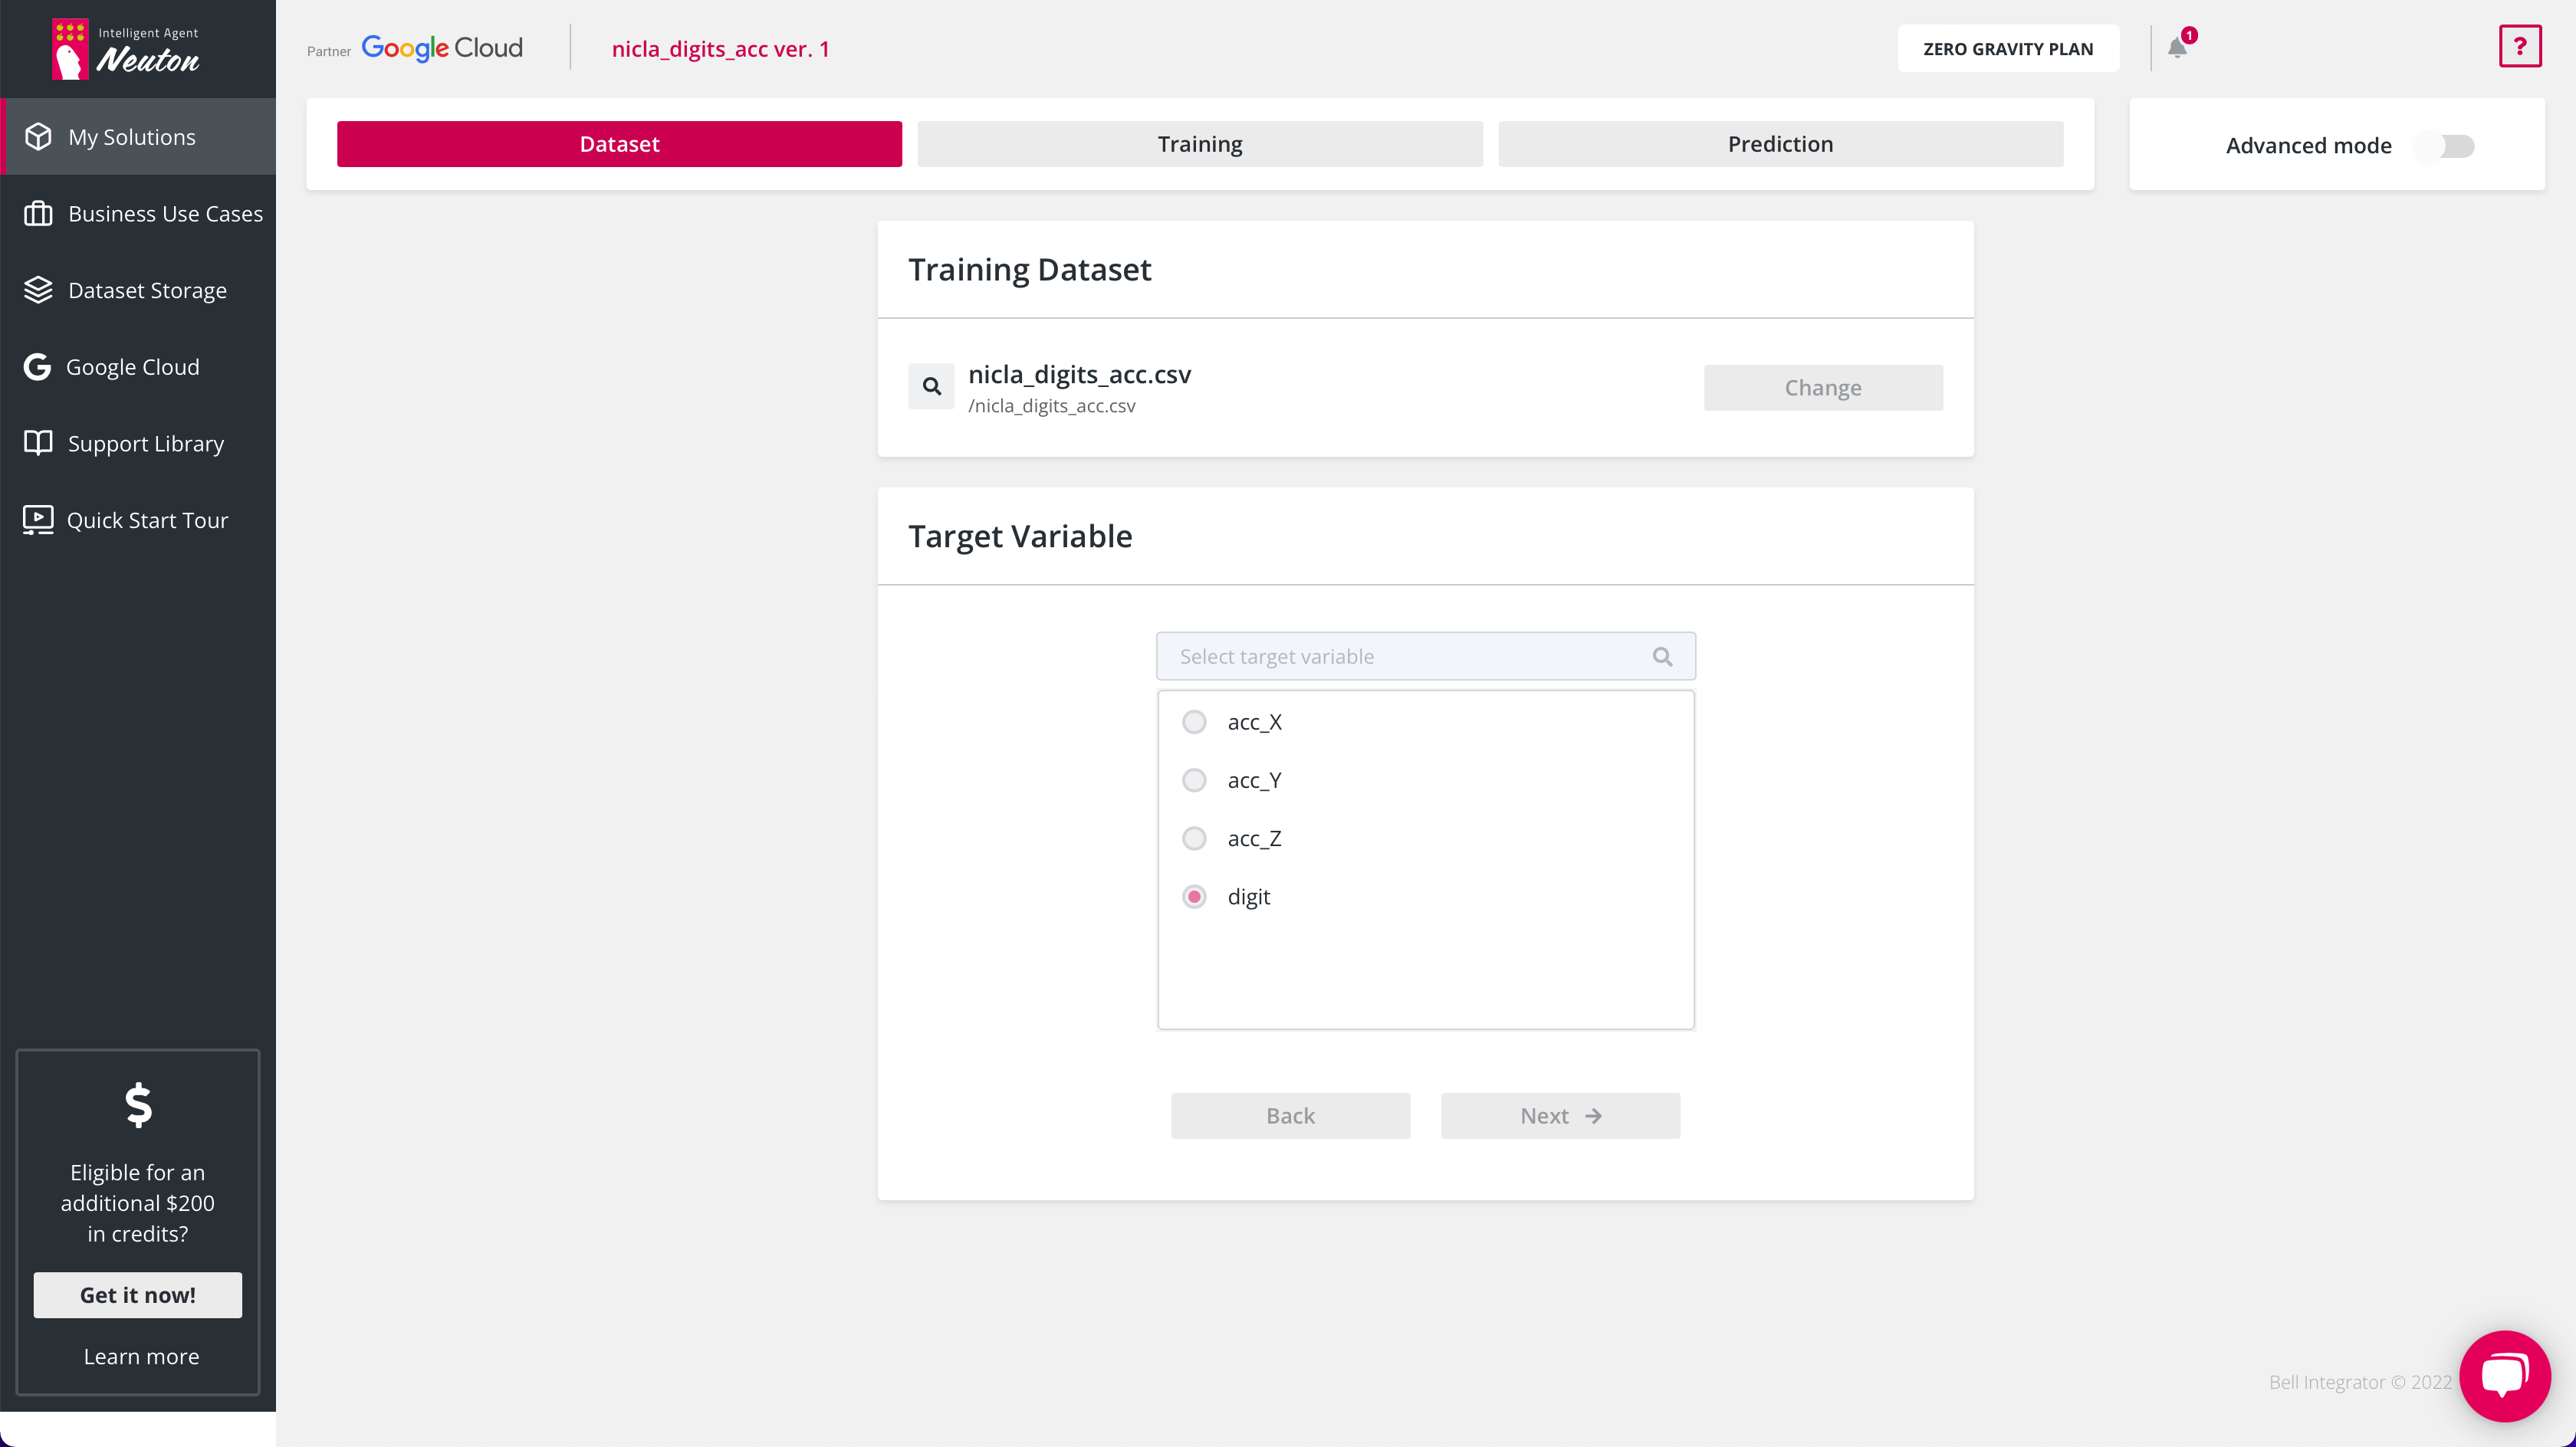Open Dataset Storage layers icon
This screenshot has width=2576, height=1447.
(x=38, y=290)
